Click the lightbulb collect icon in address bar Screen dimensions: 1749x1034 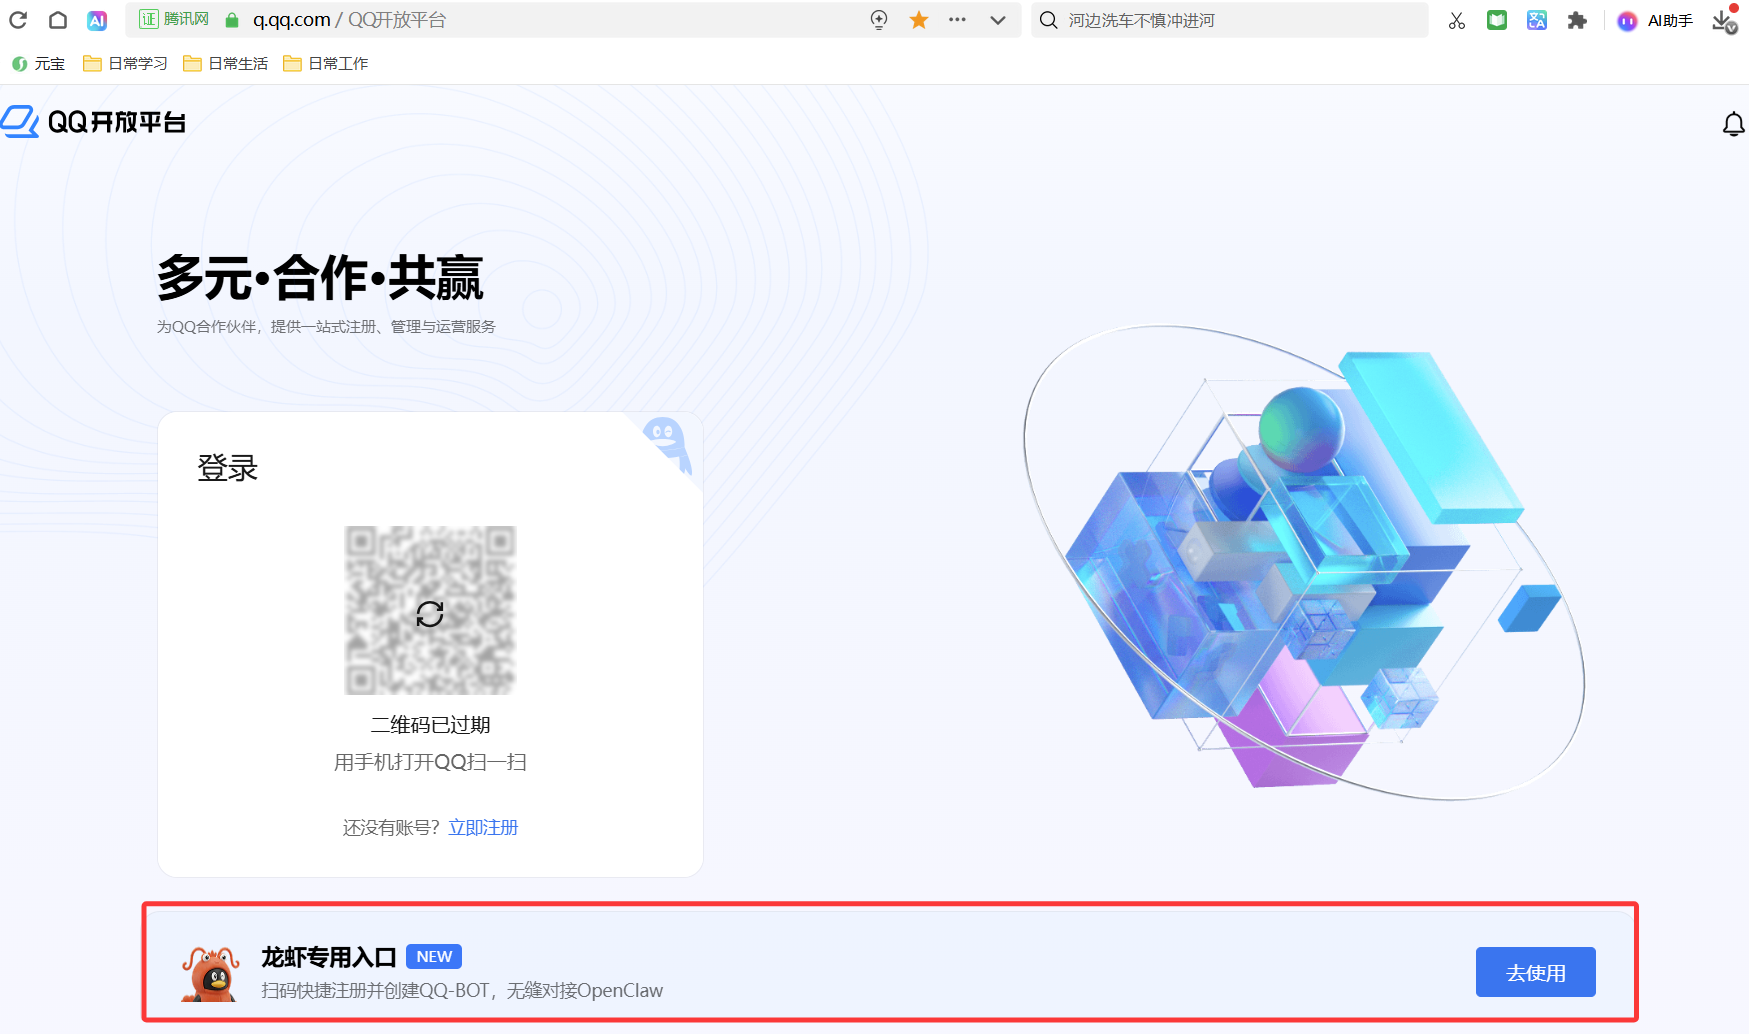point(877,20)
